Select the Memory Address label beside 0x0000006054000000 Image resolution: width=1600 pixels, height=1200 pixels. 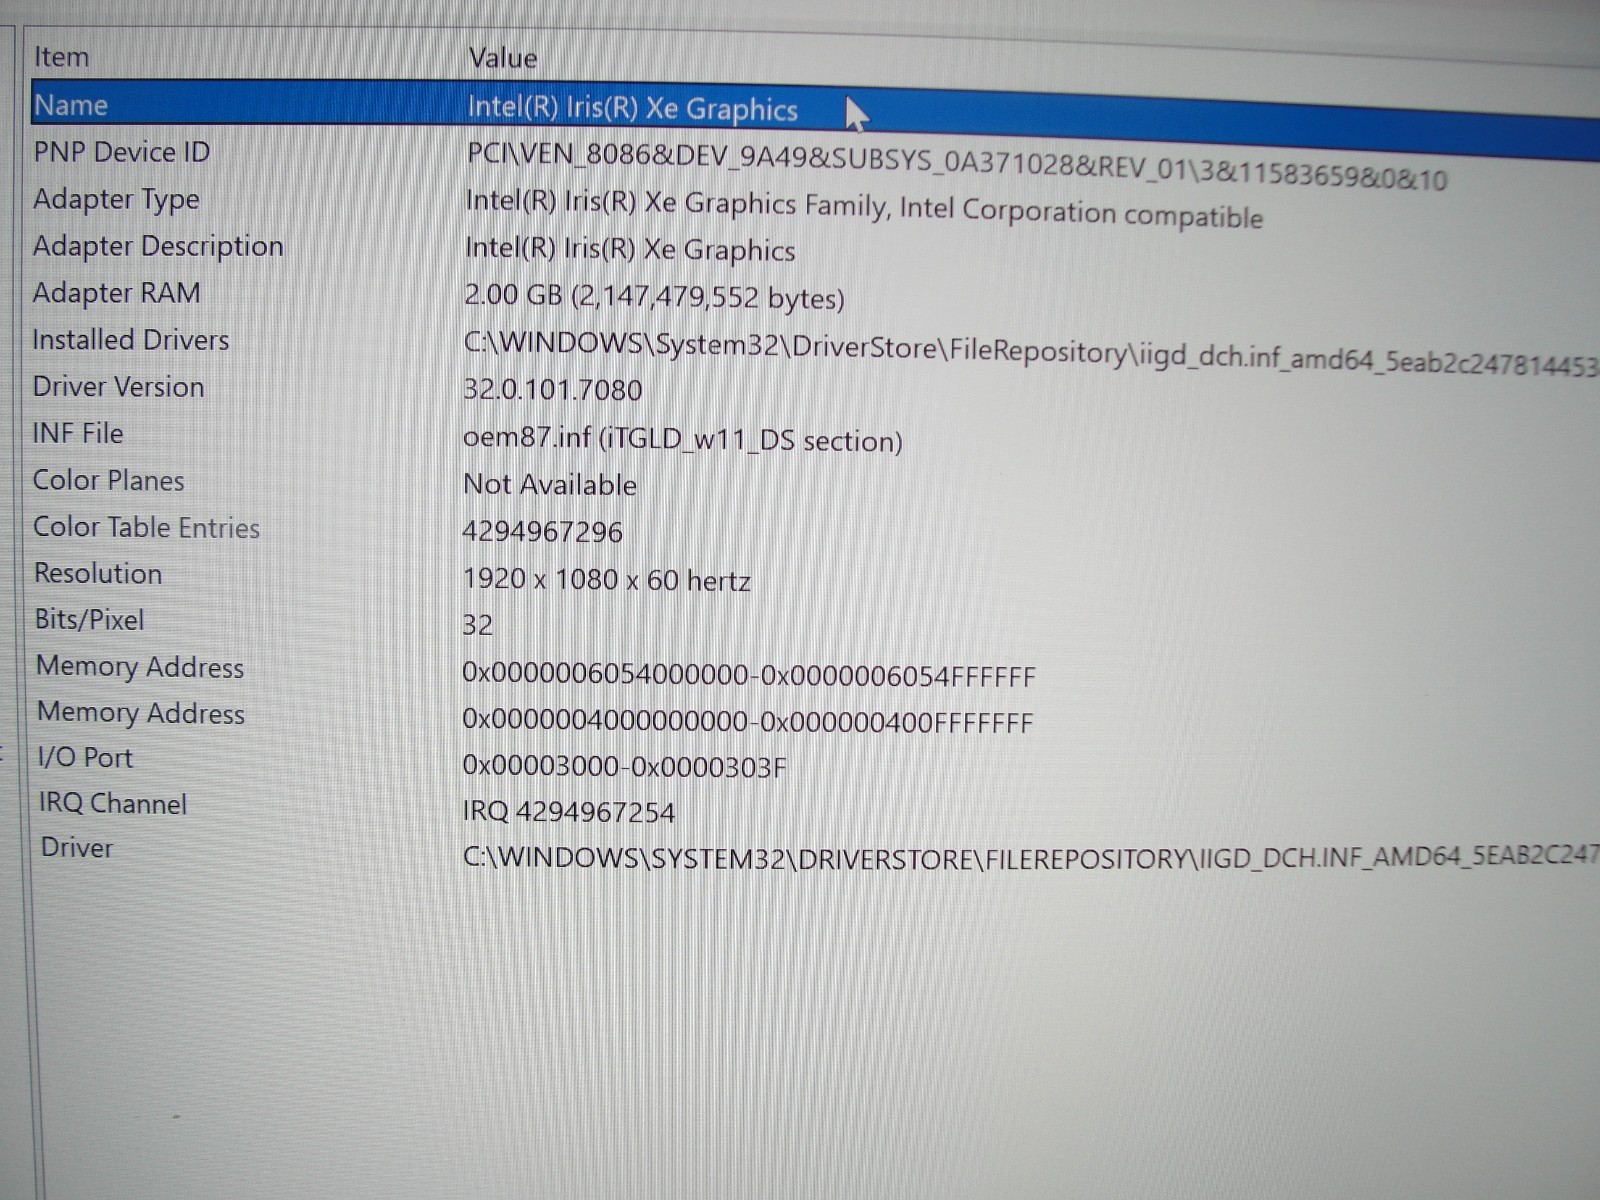[140, 667]
